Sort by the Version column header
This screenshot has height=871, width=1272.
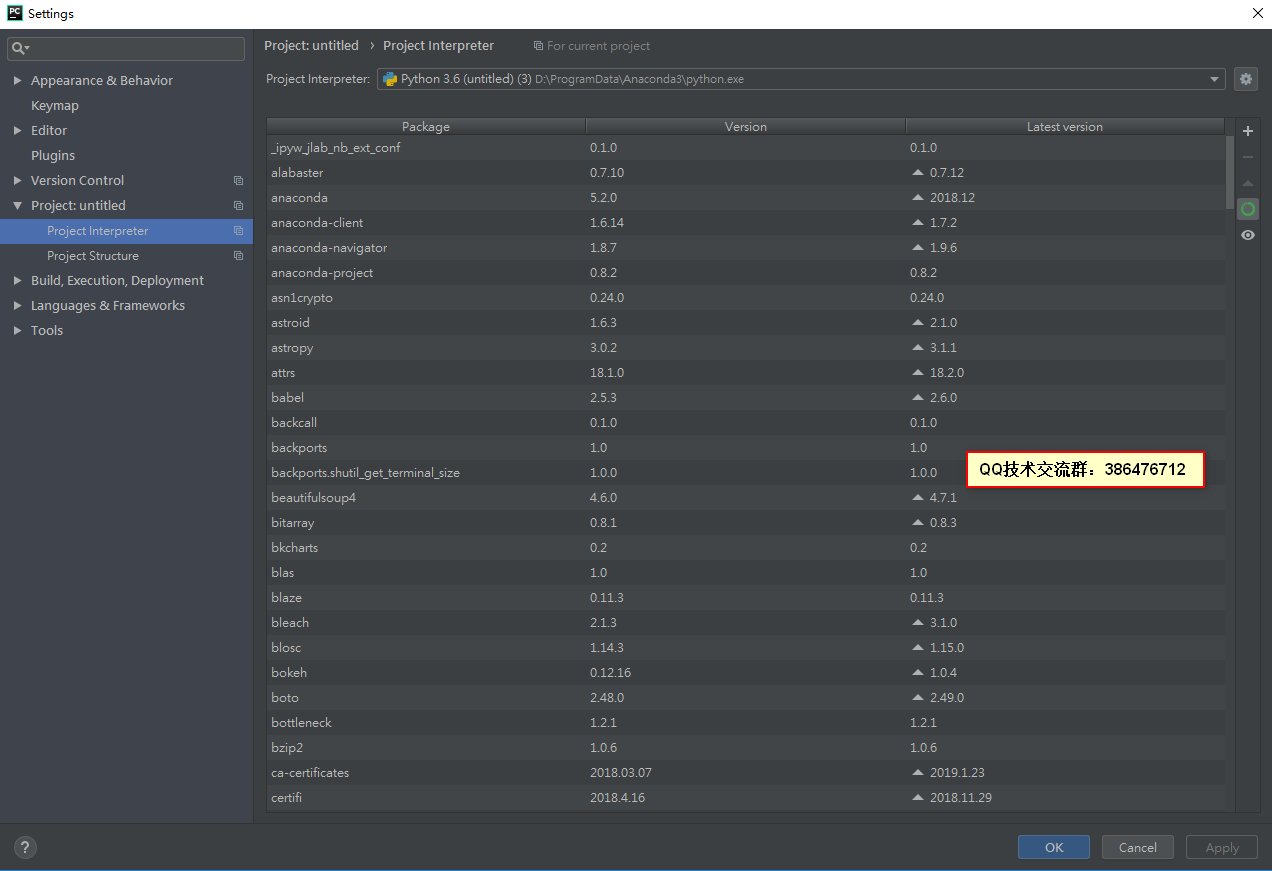click(x=746, y=127)
